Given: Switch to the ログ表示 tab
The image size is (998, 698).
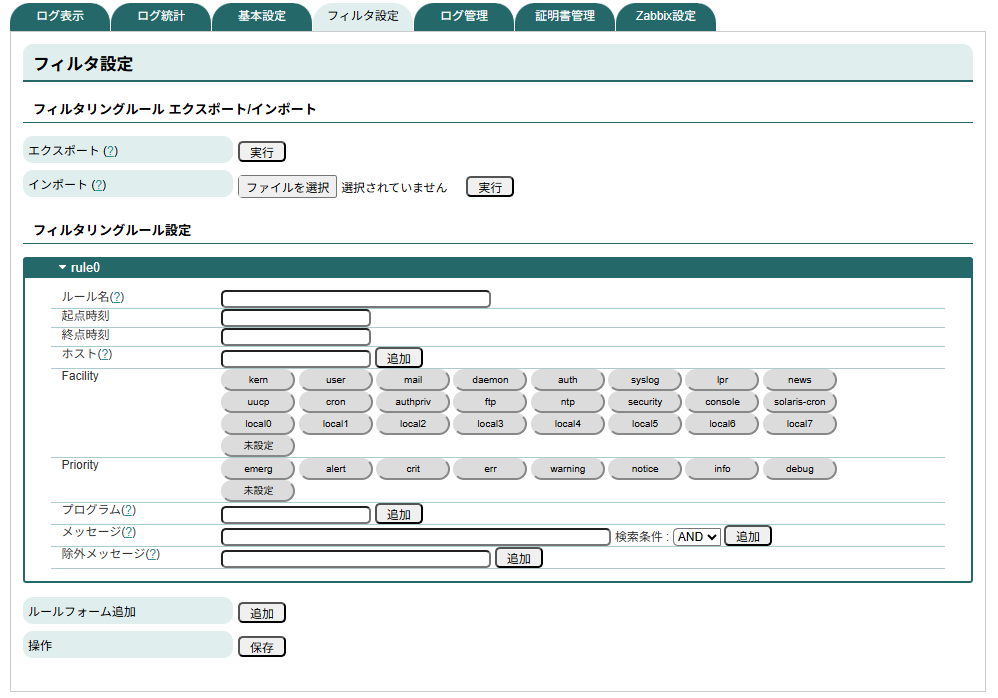Looking at the screenshot, I should (57, 16).
